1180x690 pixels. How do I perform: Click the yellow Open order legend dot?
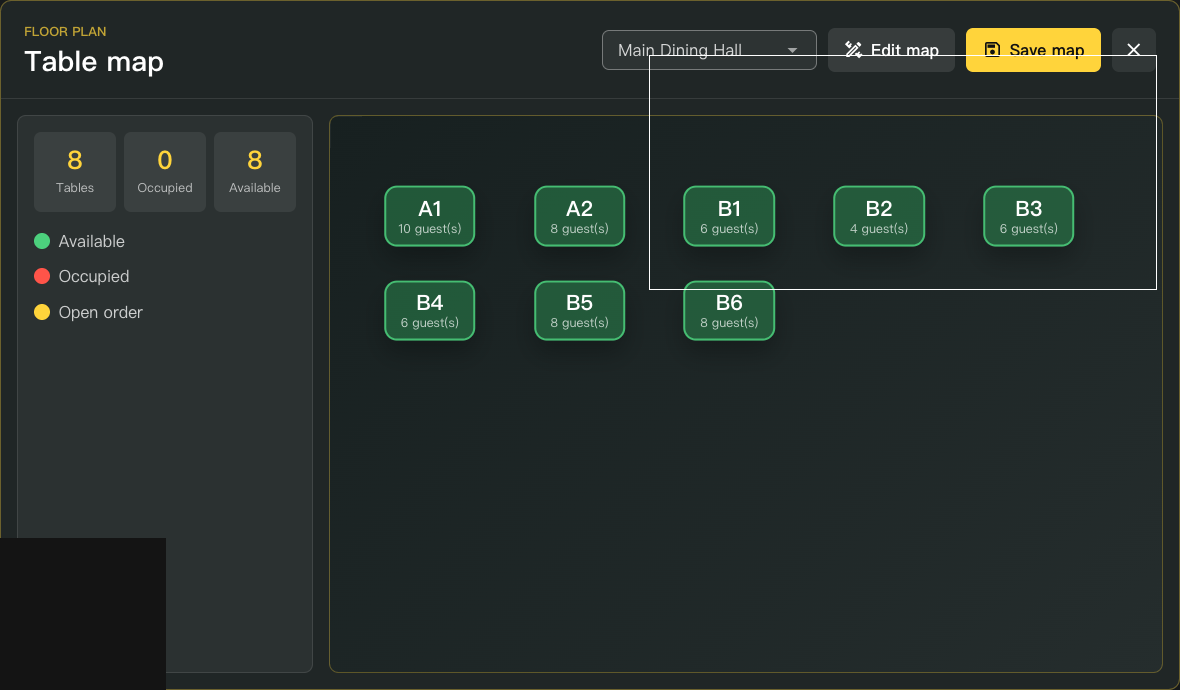pyautogui.click(x=42, y=312)
